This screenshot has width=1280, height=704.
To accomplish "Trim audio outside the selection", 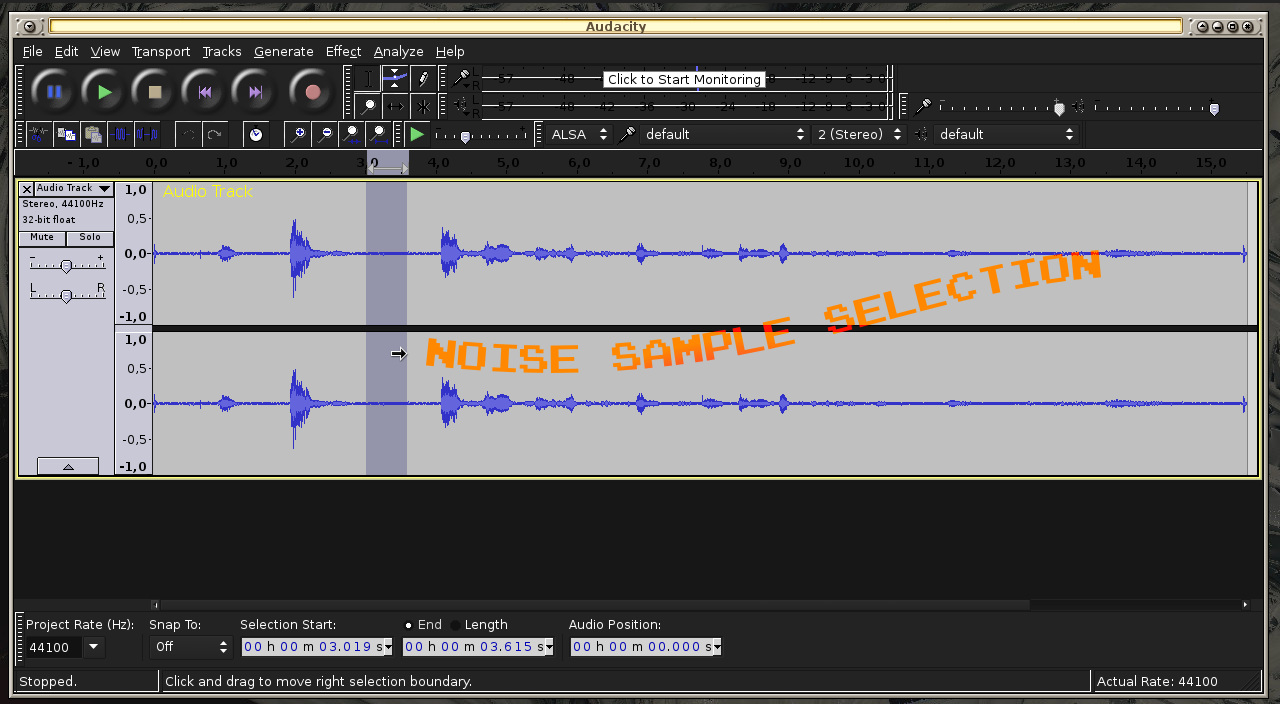I will pos(119,134).
